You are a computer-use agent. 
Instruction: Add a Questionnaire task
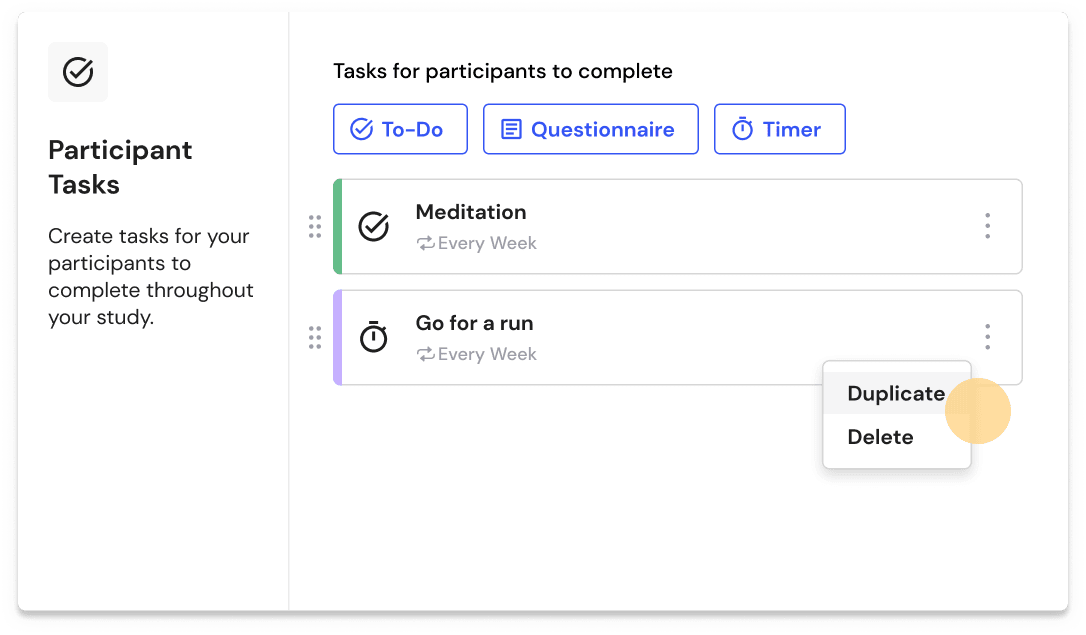pyautogui.click(x=590, y=128)
